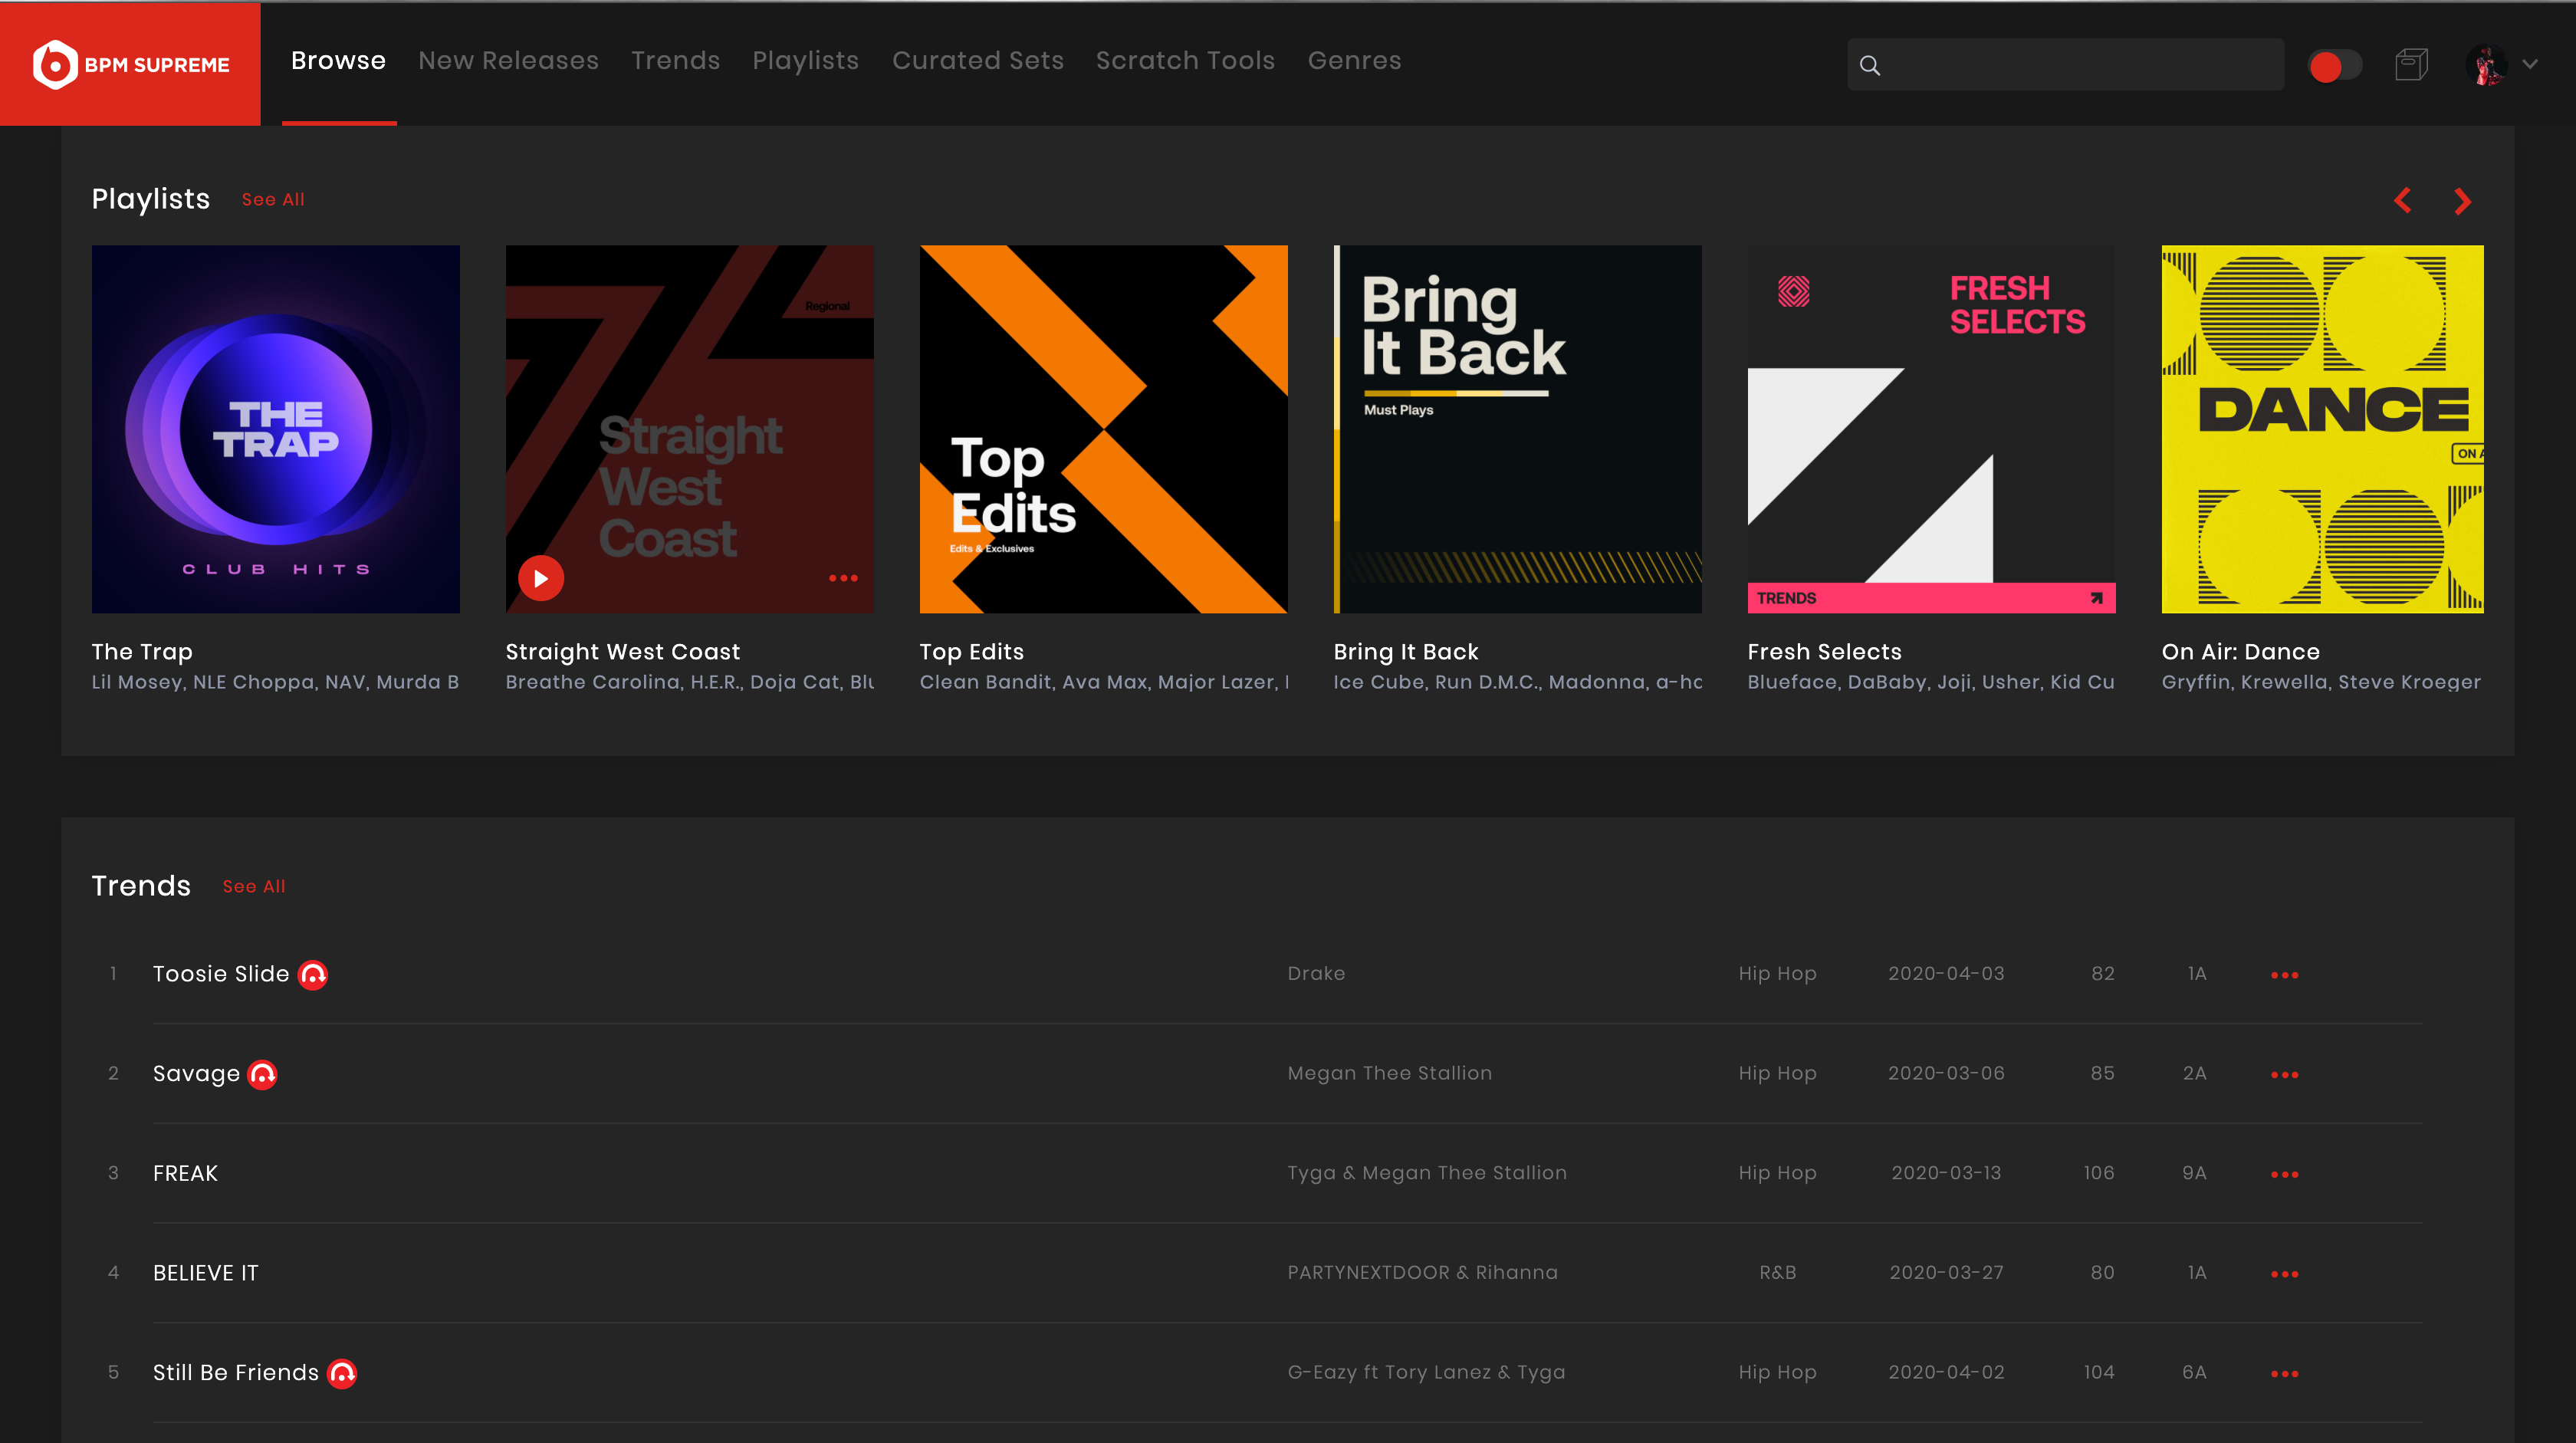Viewport: 2576px width, 1443px height.
Task: Click inside the search input field
Action: tap(2080, 66)
